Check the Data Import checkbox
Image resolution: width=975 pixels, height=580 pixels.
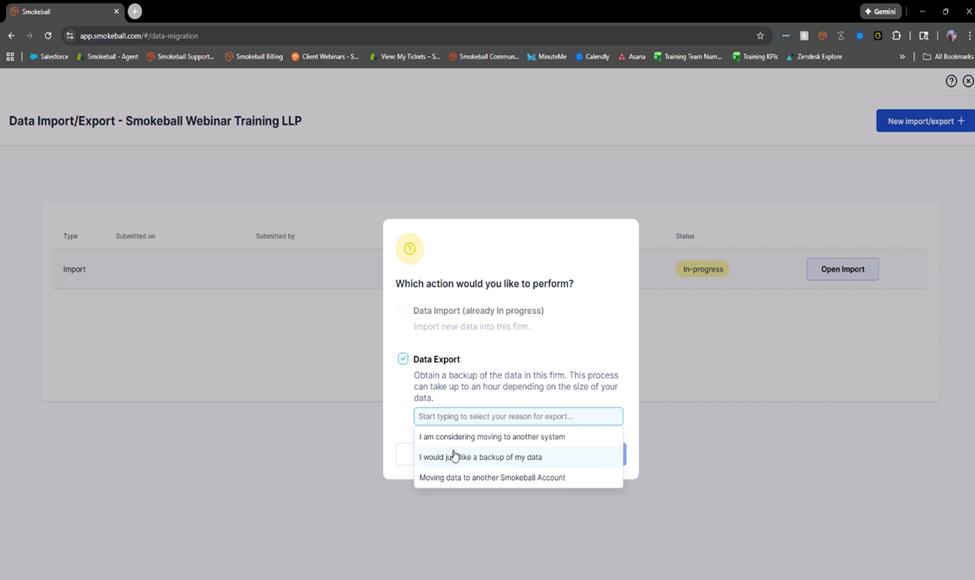pos(403,311)
